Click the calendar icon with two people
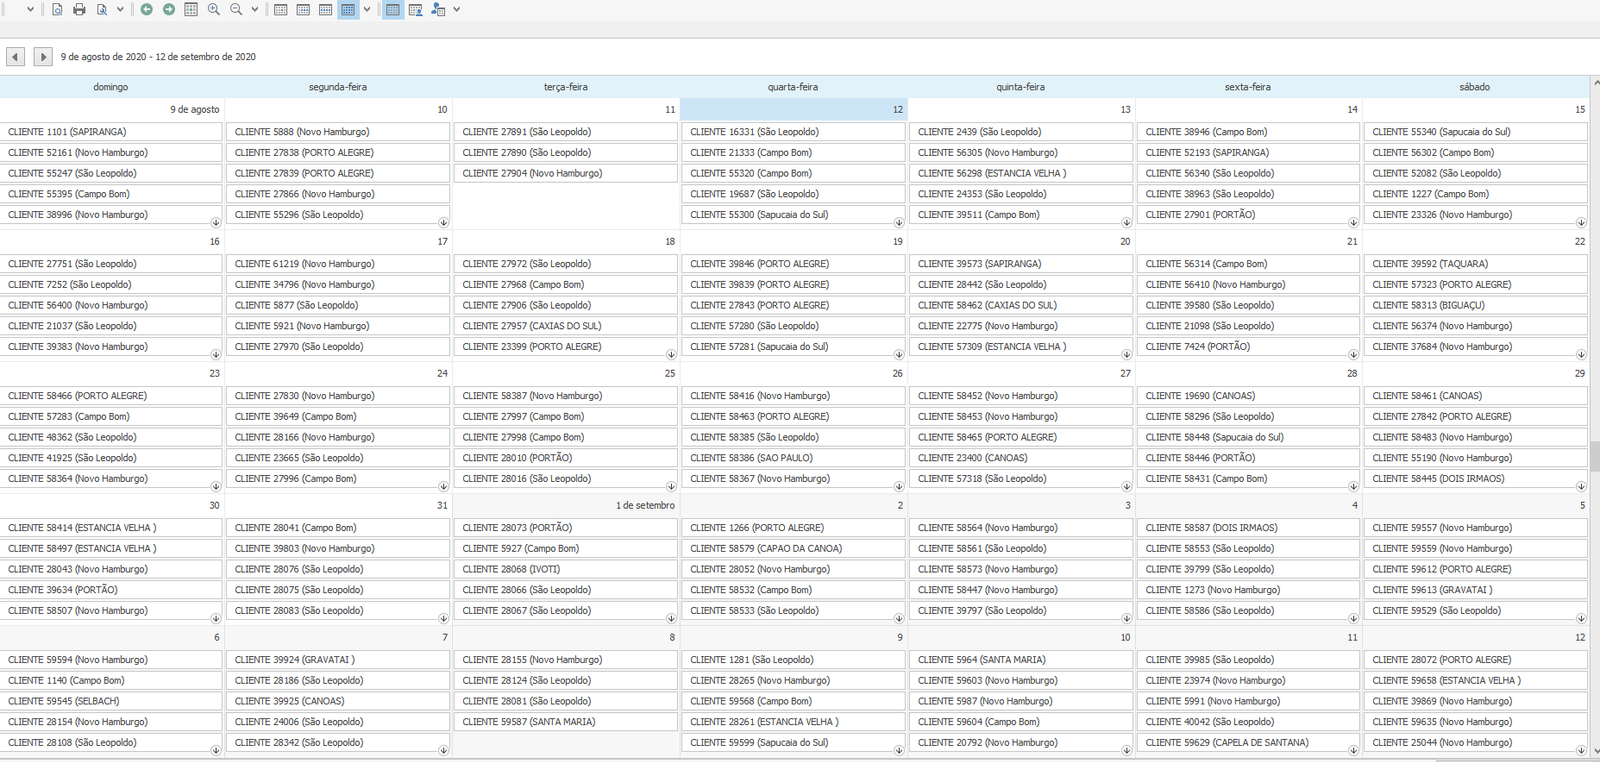The width and height of the screenshot is (1600, 762). point(438,10)
